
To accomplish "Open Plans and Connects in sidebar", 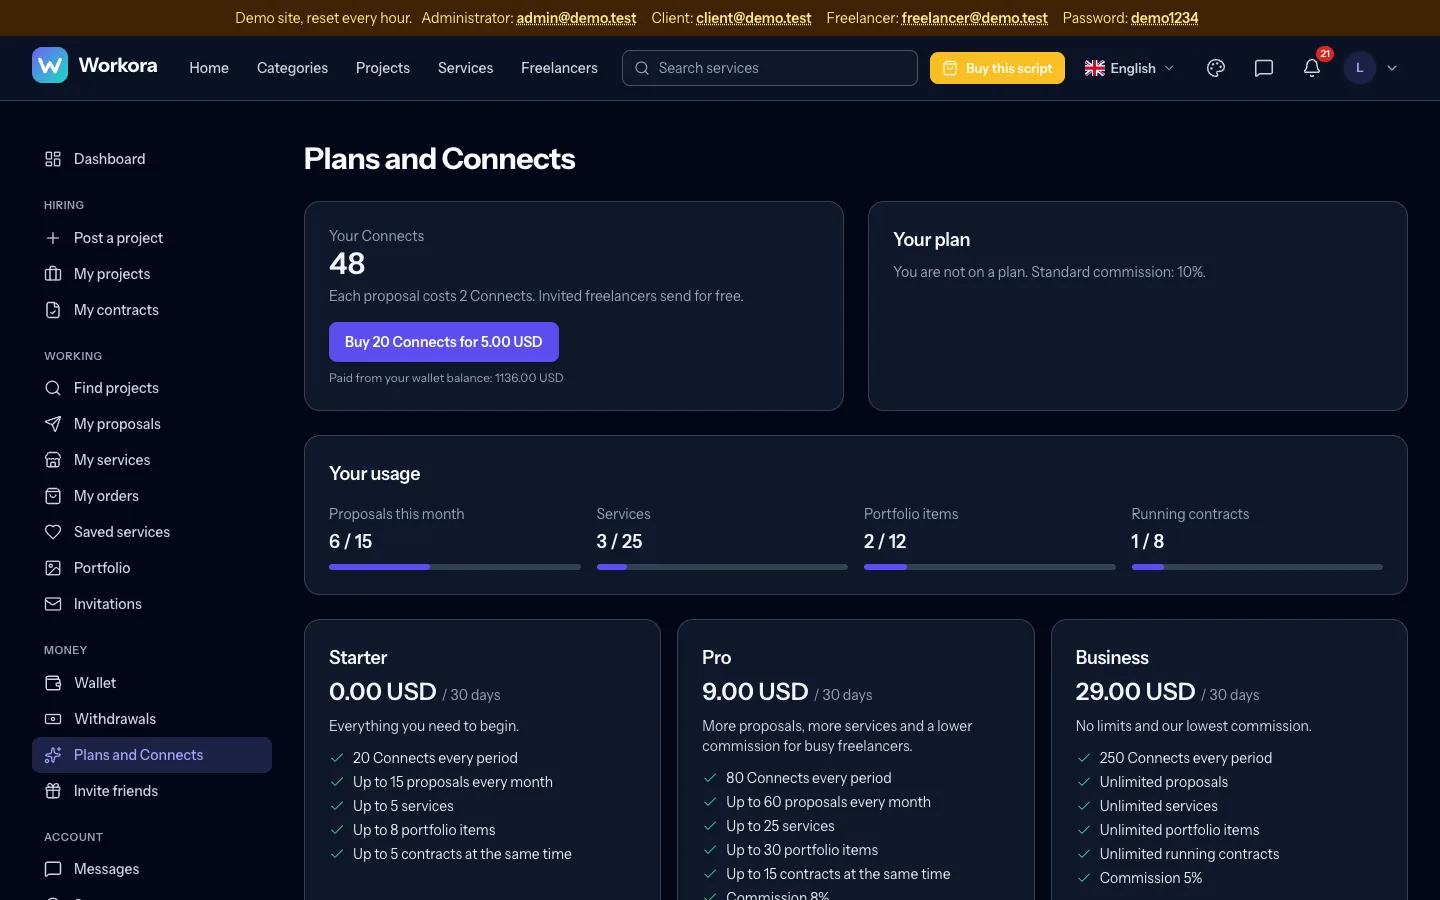I will point(152,755).
